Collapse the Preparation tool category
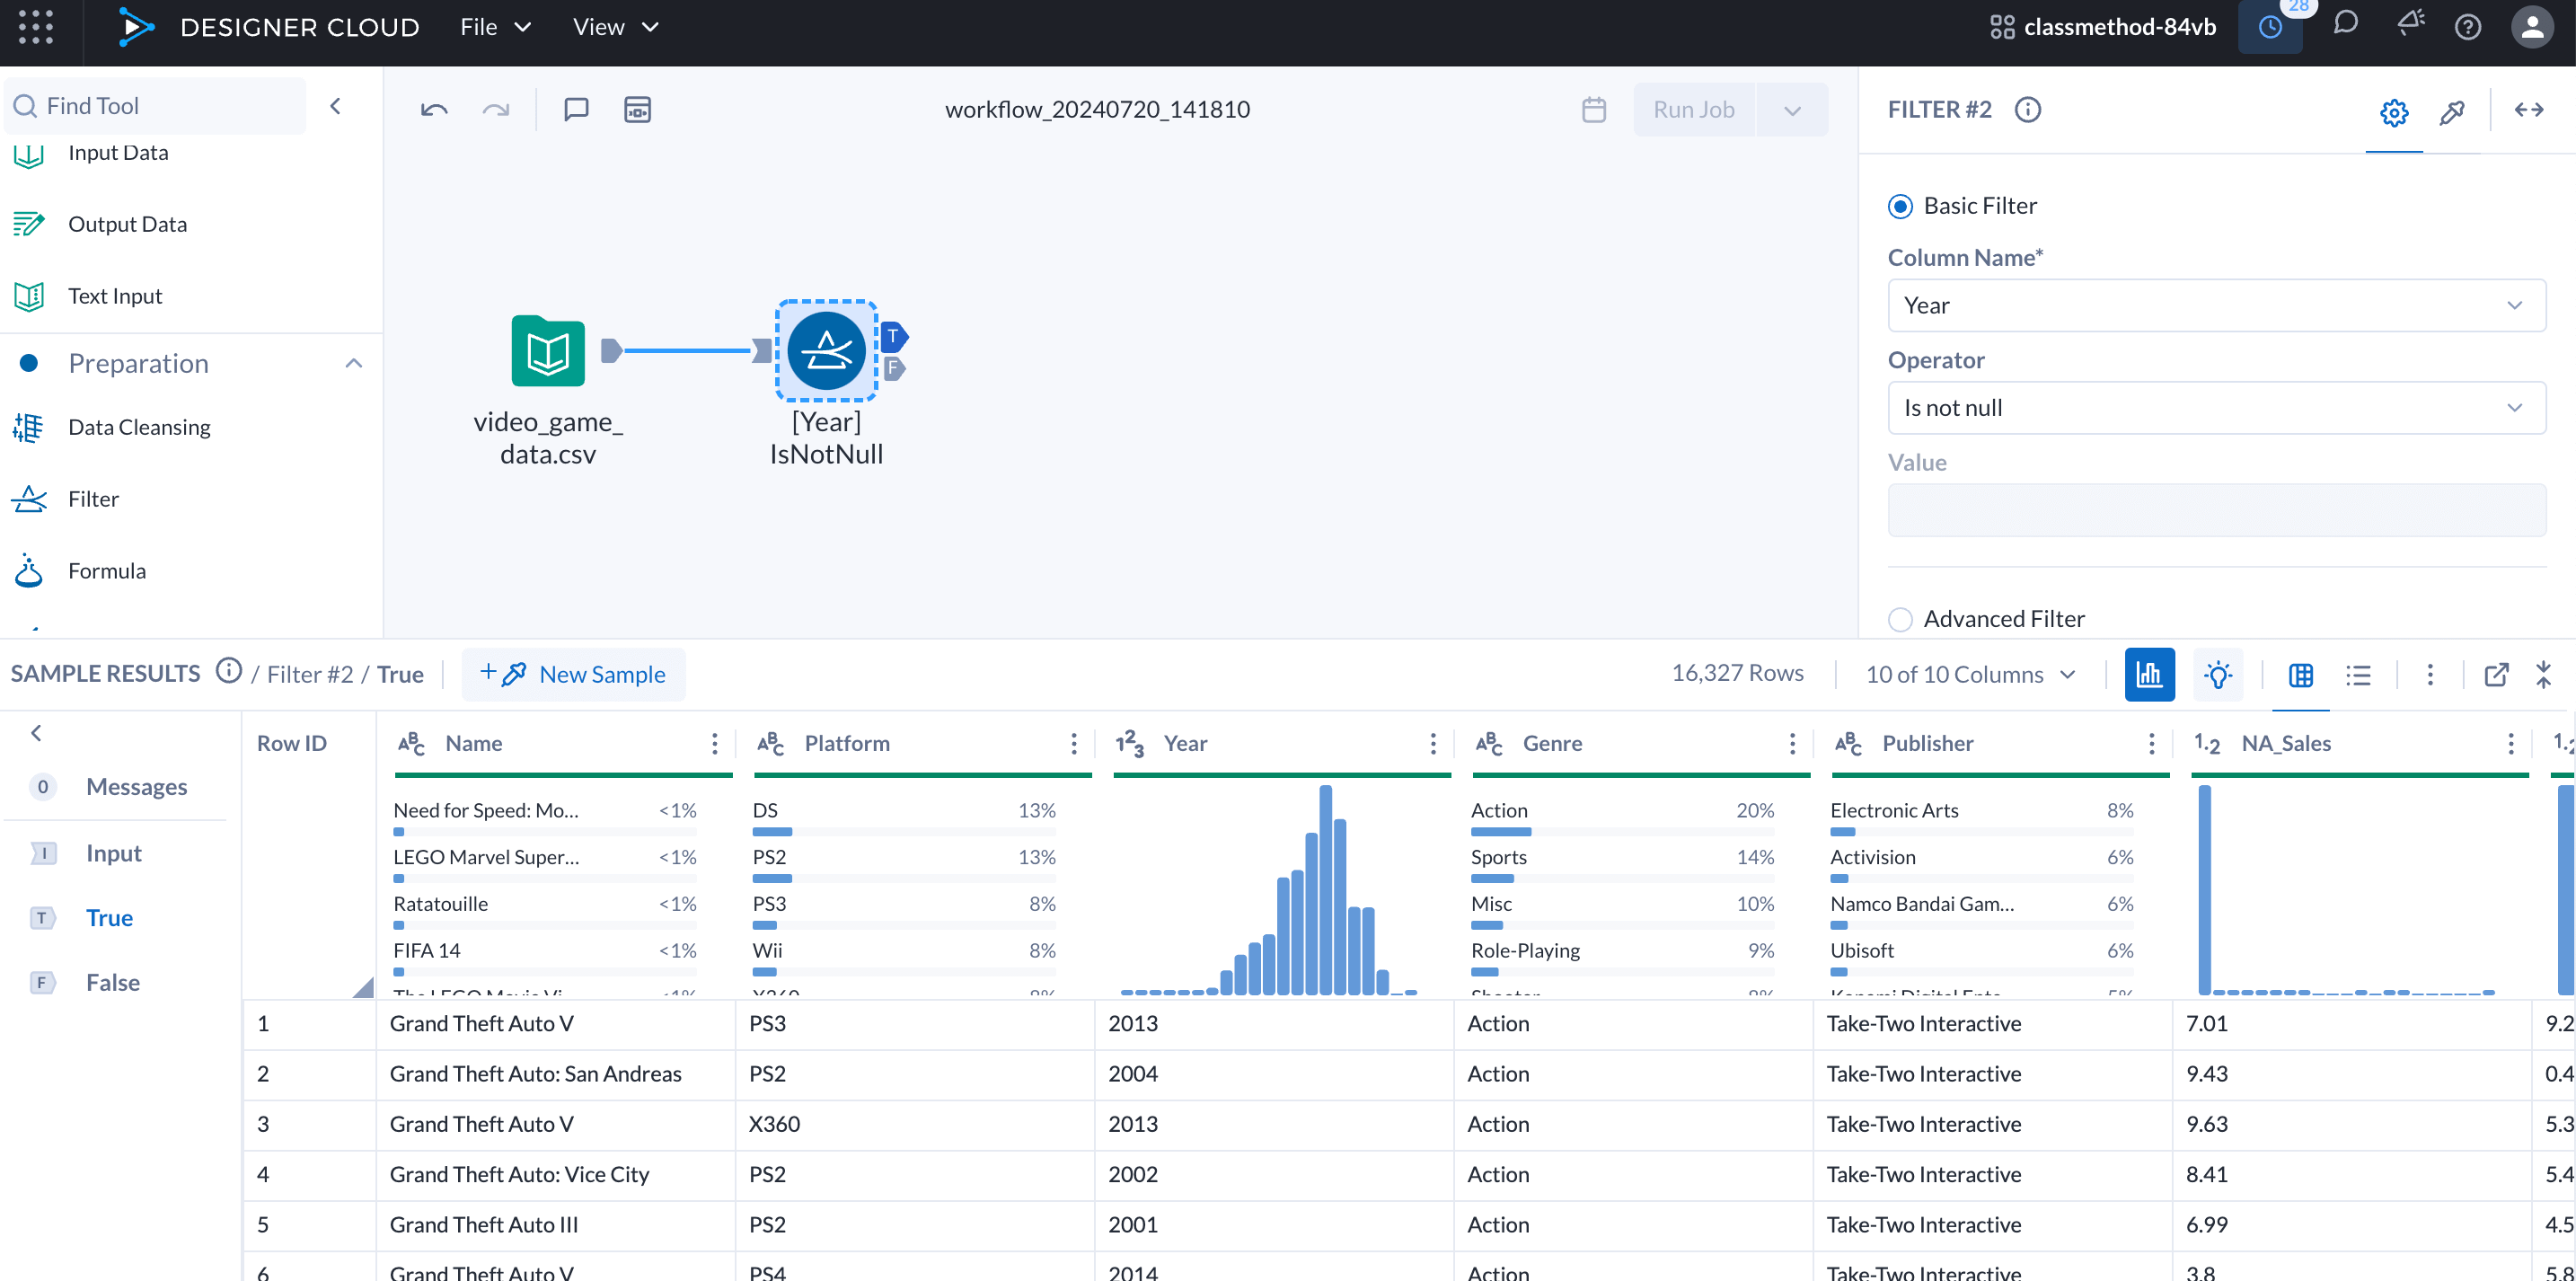Viewport: 2576px width, 1281px height. 353,363
